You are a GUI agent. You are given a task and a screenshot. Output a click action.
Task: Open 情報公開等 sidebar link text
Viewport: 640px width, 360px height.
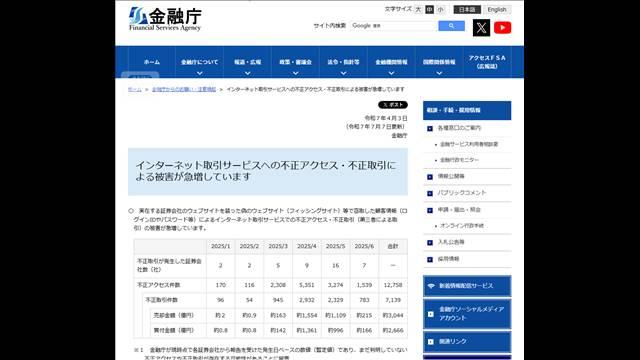tap(451, 176)
